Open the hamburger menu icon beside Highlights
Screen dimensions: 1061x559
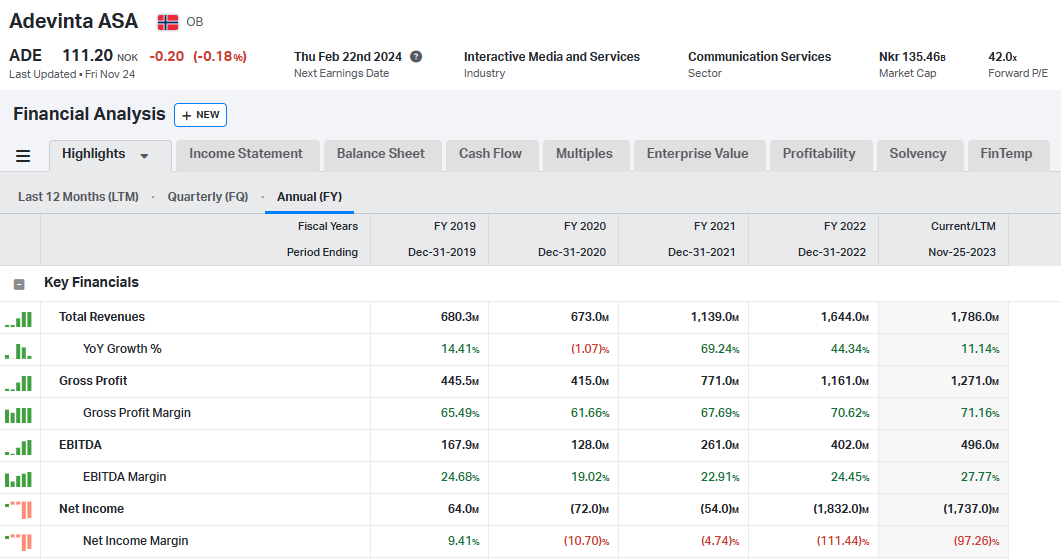pos(23,156)
